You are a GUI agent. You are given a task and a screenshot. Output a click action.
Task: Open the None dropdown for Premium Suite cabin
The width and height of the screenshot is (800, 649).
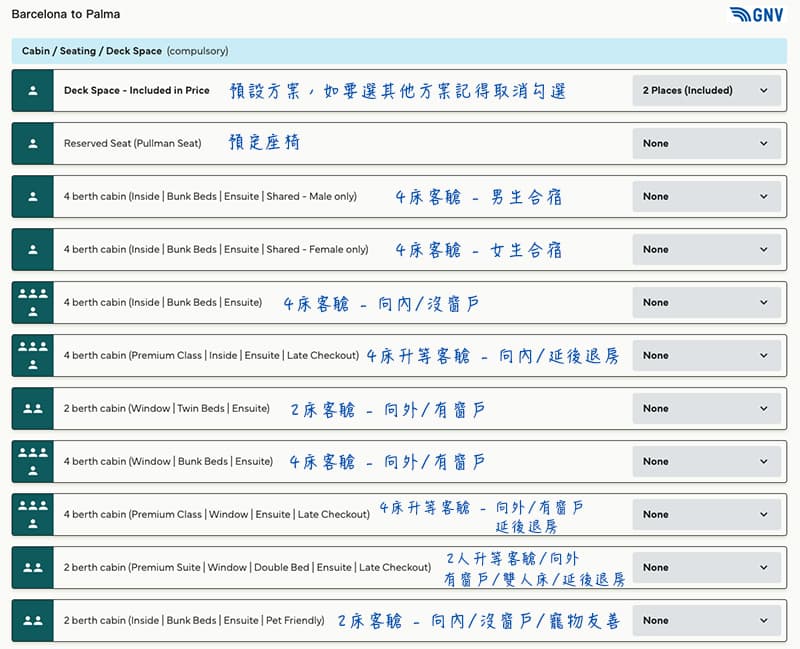click(706, 567)
